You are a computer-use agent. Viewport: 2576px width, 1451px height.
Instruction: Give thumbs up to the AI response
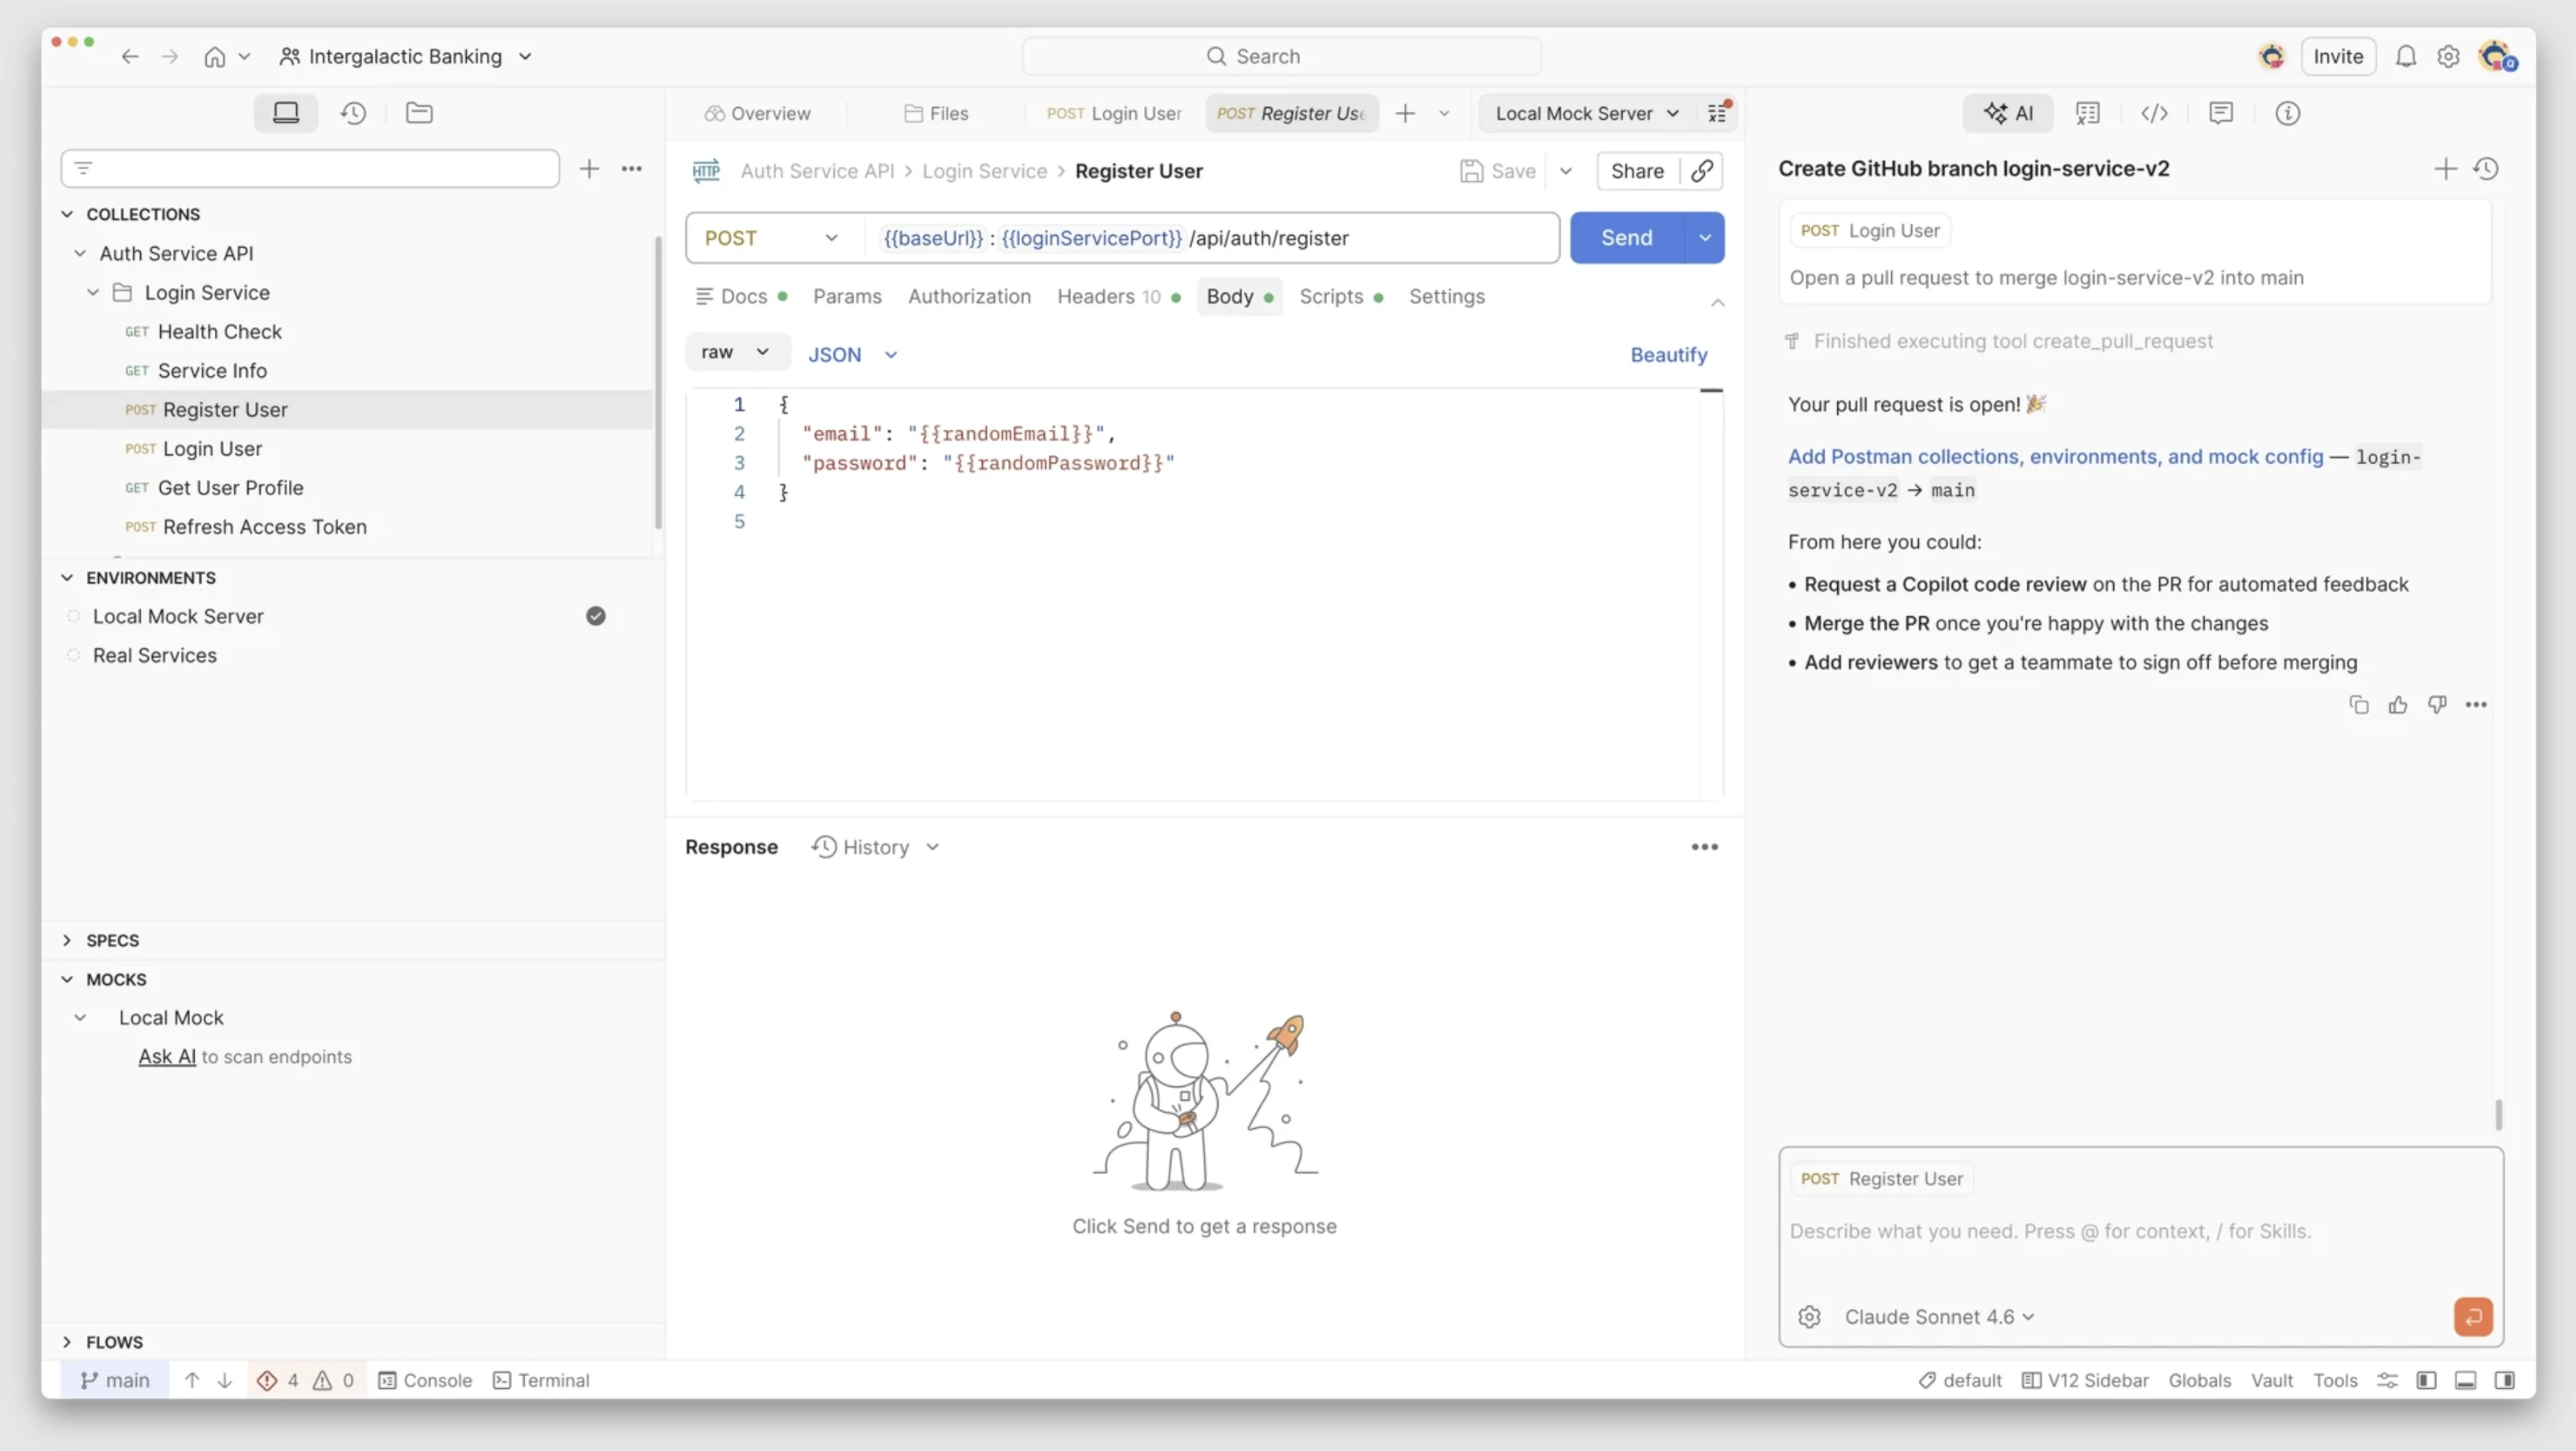click(2398, 705)
